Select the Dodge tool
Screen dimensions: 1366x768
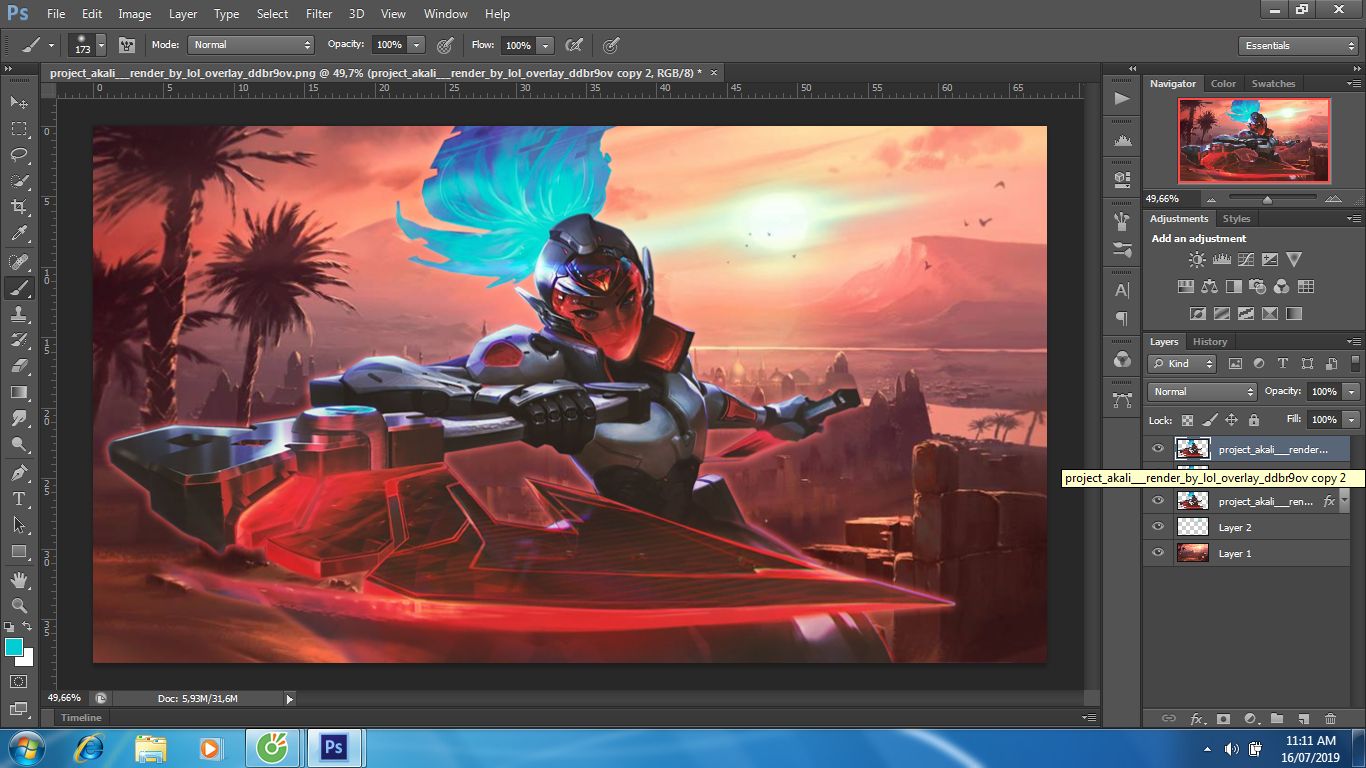[x=19, y=444]
